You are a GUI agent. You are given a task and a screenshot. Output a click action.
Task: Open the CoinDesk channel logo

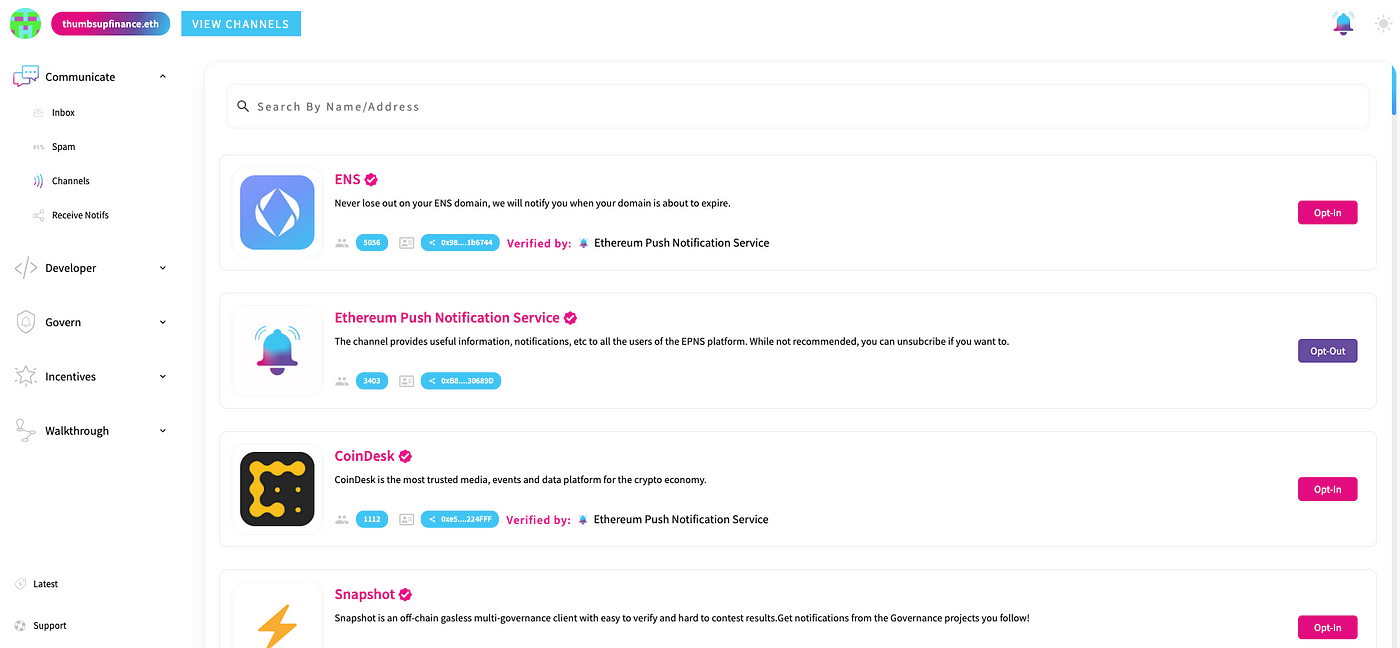[x=277, y=489]
